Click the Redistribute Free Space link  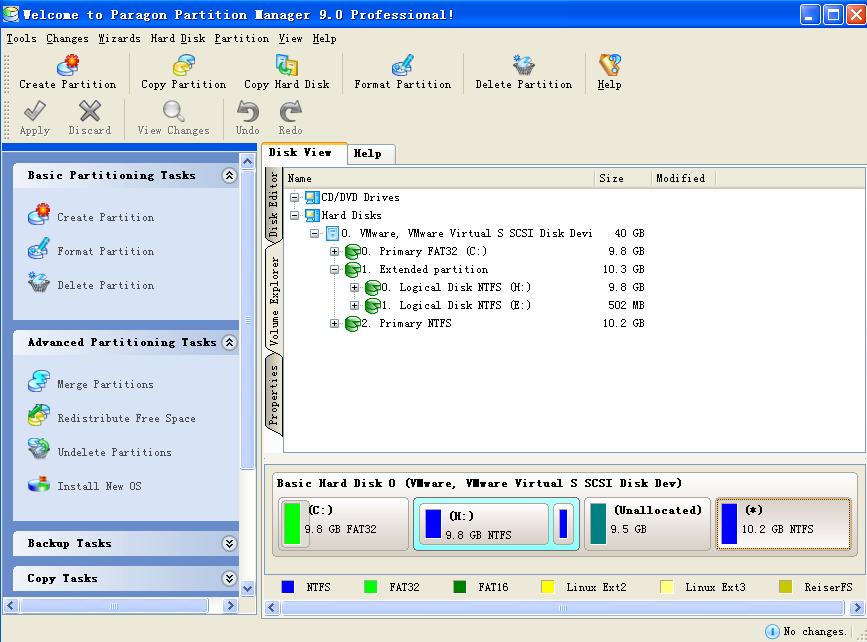tap(127, 419)
